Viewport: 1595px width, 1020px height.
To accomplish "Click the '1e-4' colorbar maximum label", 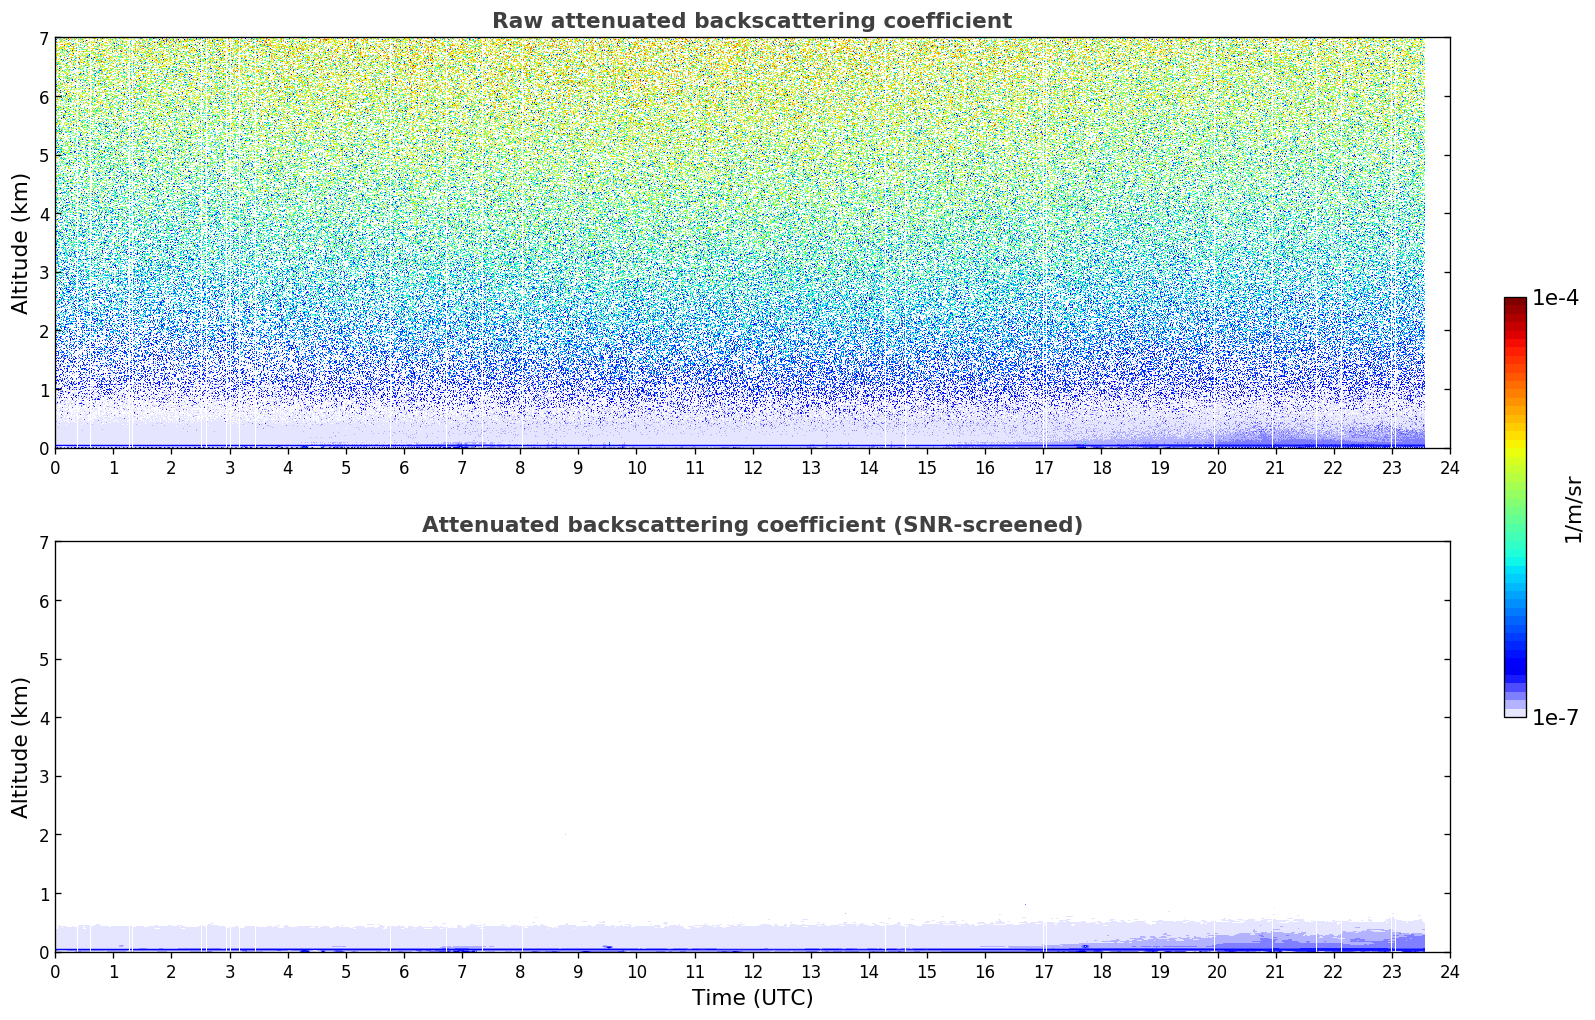I will tap(1555, 298).
